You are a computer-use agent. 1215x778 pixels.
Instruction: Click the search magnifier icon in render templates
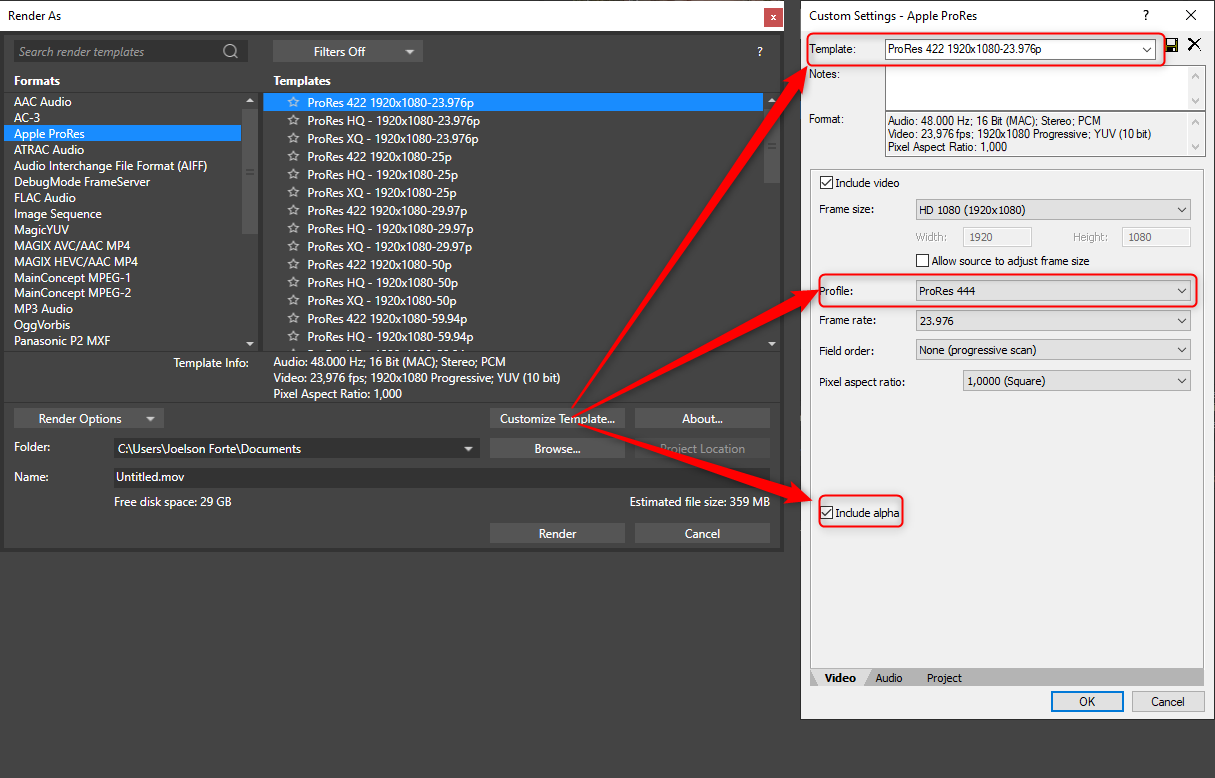(x=231, y=52)
